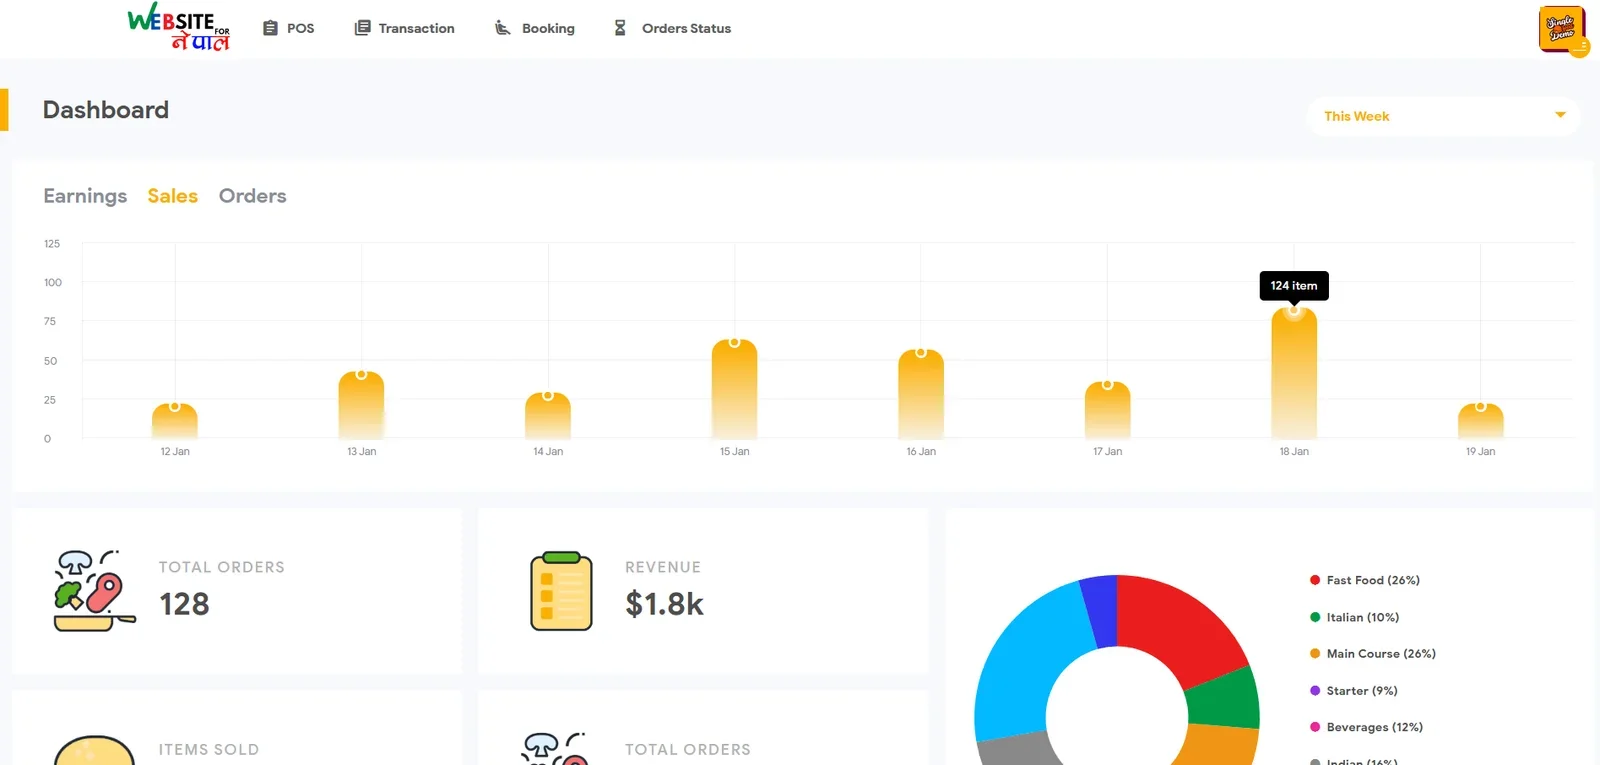Toggle Main Course (26%) legend entry

(1372, 654)
